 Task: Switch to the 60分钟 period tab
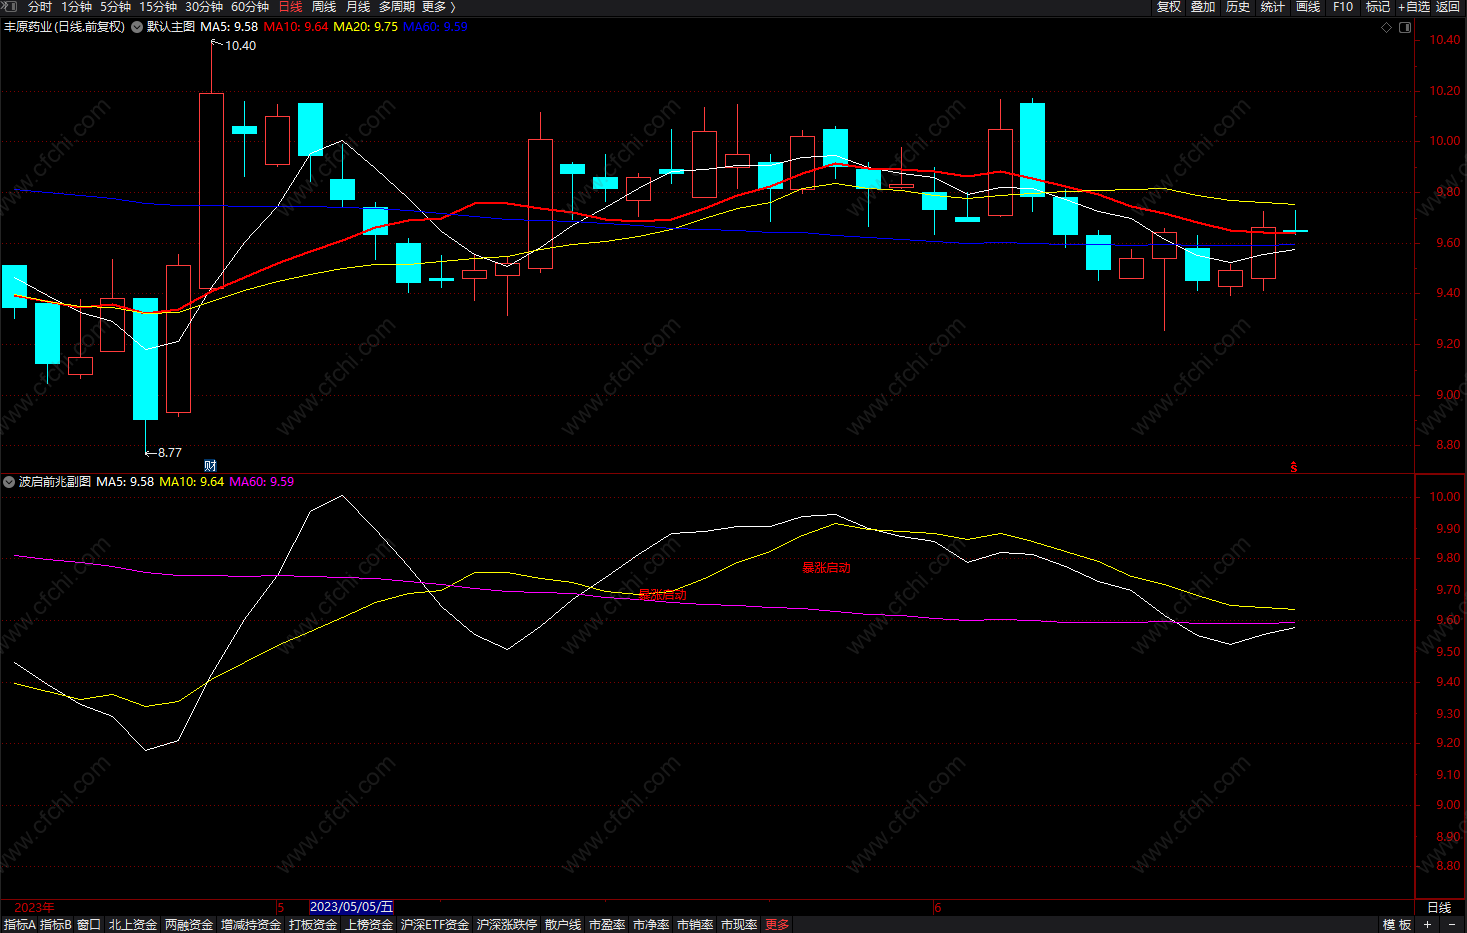pos(250,7)
